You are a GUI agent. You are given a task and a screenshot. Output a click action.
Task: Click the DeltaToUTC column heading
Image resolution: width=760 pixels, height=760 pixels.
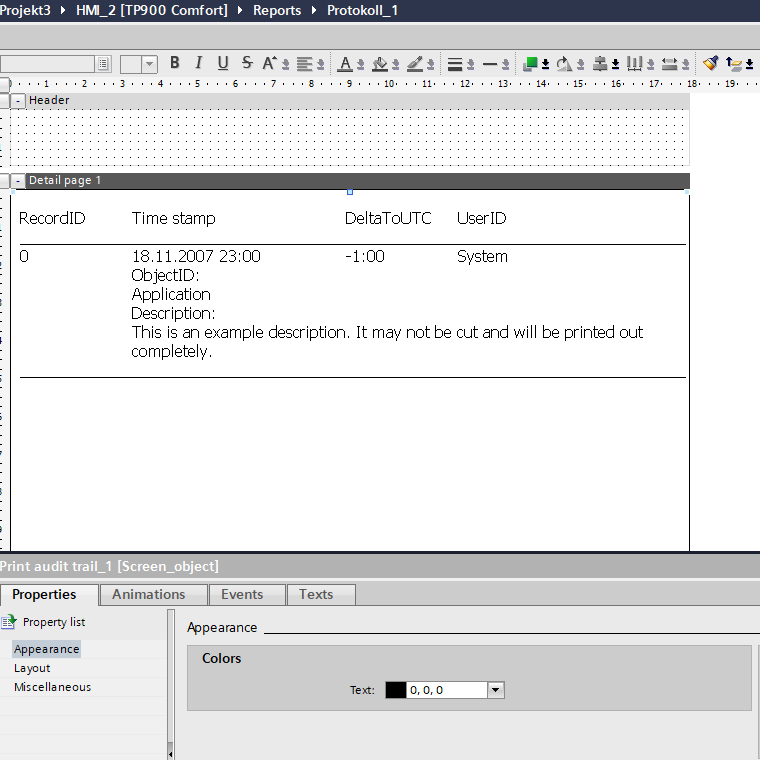[388, 218]
